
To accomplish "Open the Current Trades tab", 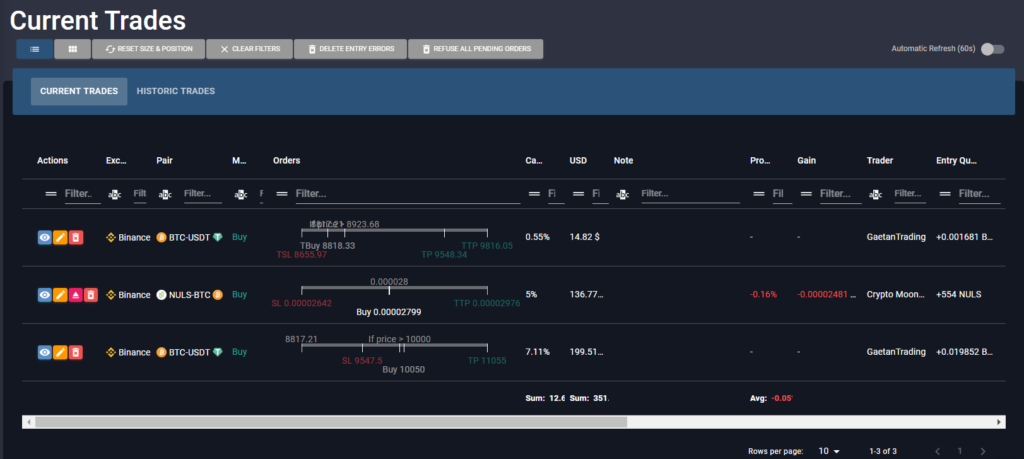I will (79, 91).
